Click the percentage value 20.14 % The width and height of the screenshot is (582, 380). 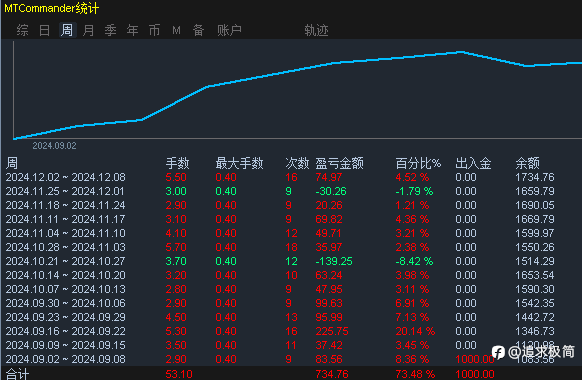[x=415, y=331]
